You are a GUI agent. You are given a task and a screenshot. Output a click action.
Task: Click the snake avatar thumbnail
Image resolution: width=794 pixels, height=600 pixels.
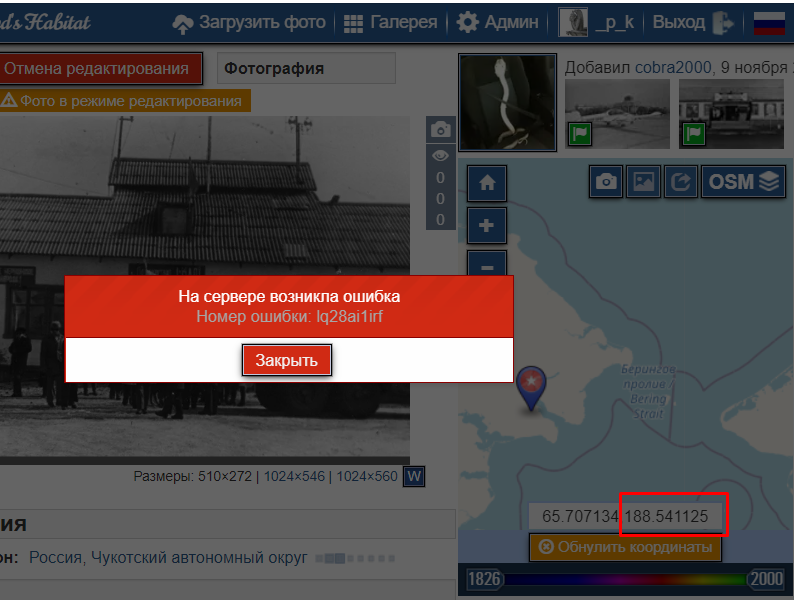507,102
